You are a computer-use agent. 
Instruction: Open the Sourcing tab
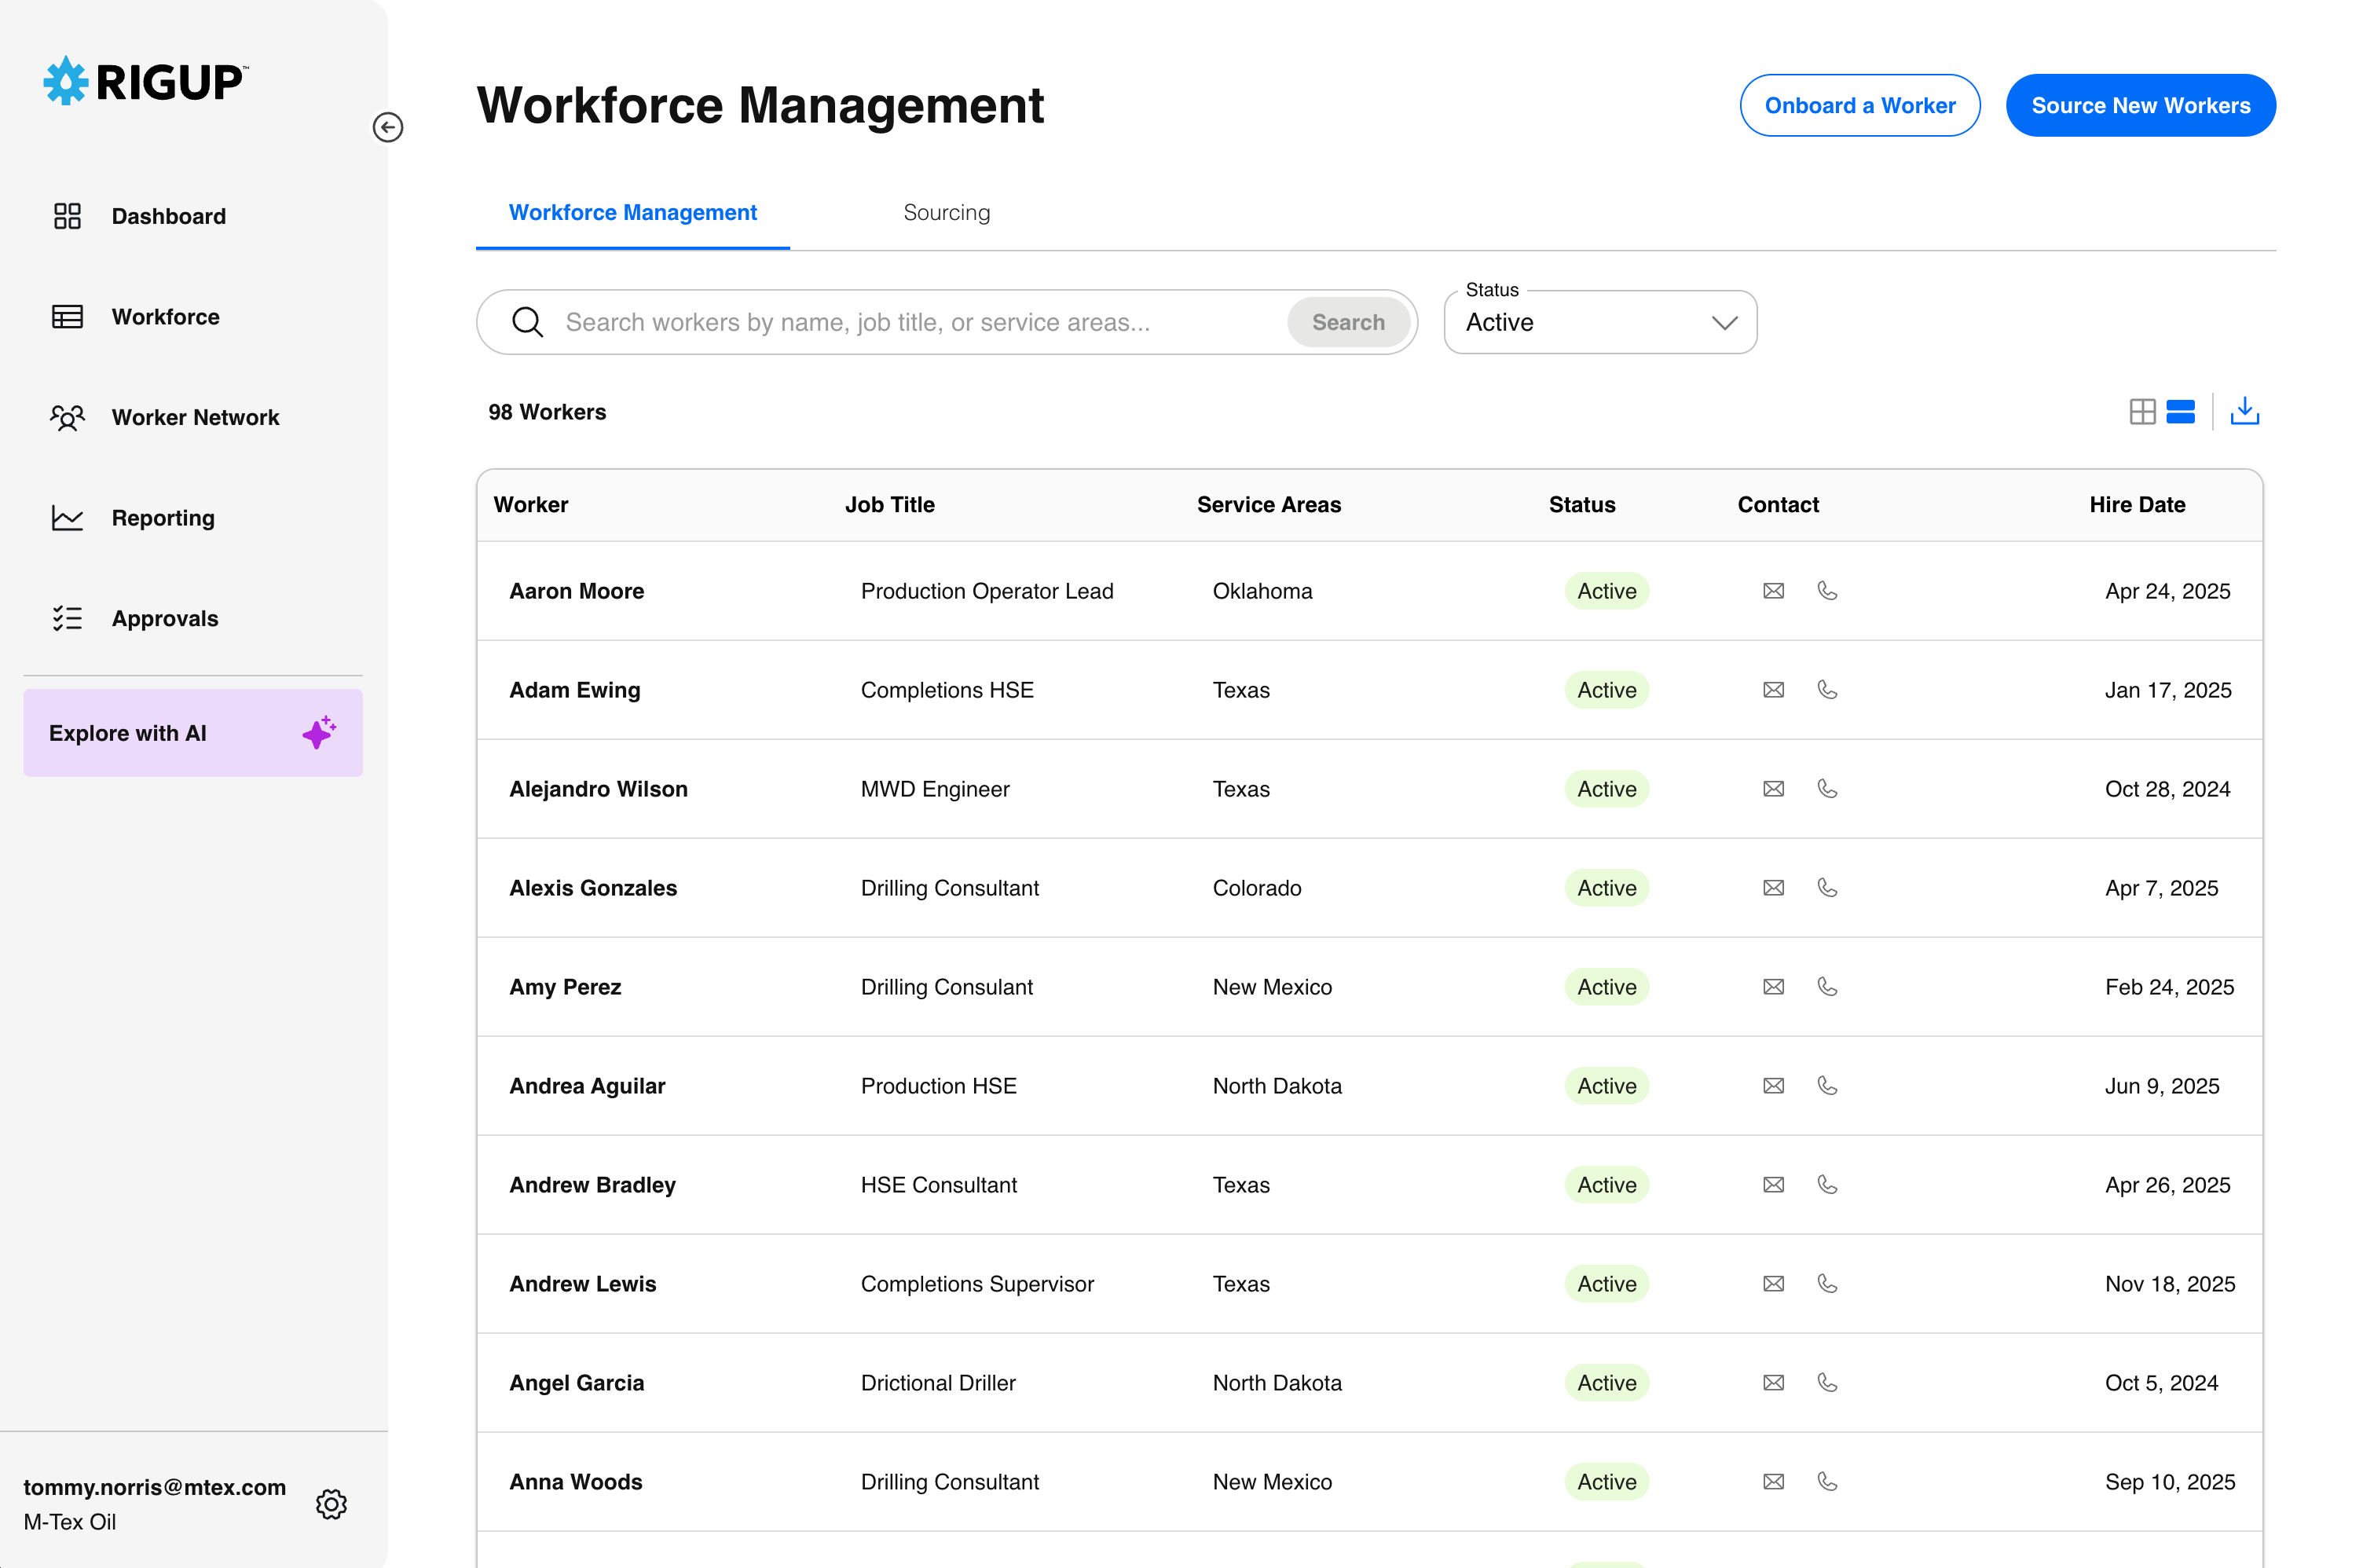point(946,212)
